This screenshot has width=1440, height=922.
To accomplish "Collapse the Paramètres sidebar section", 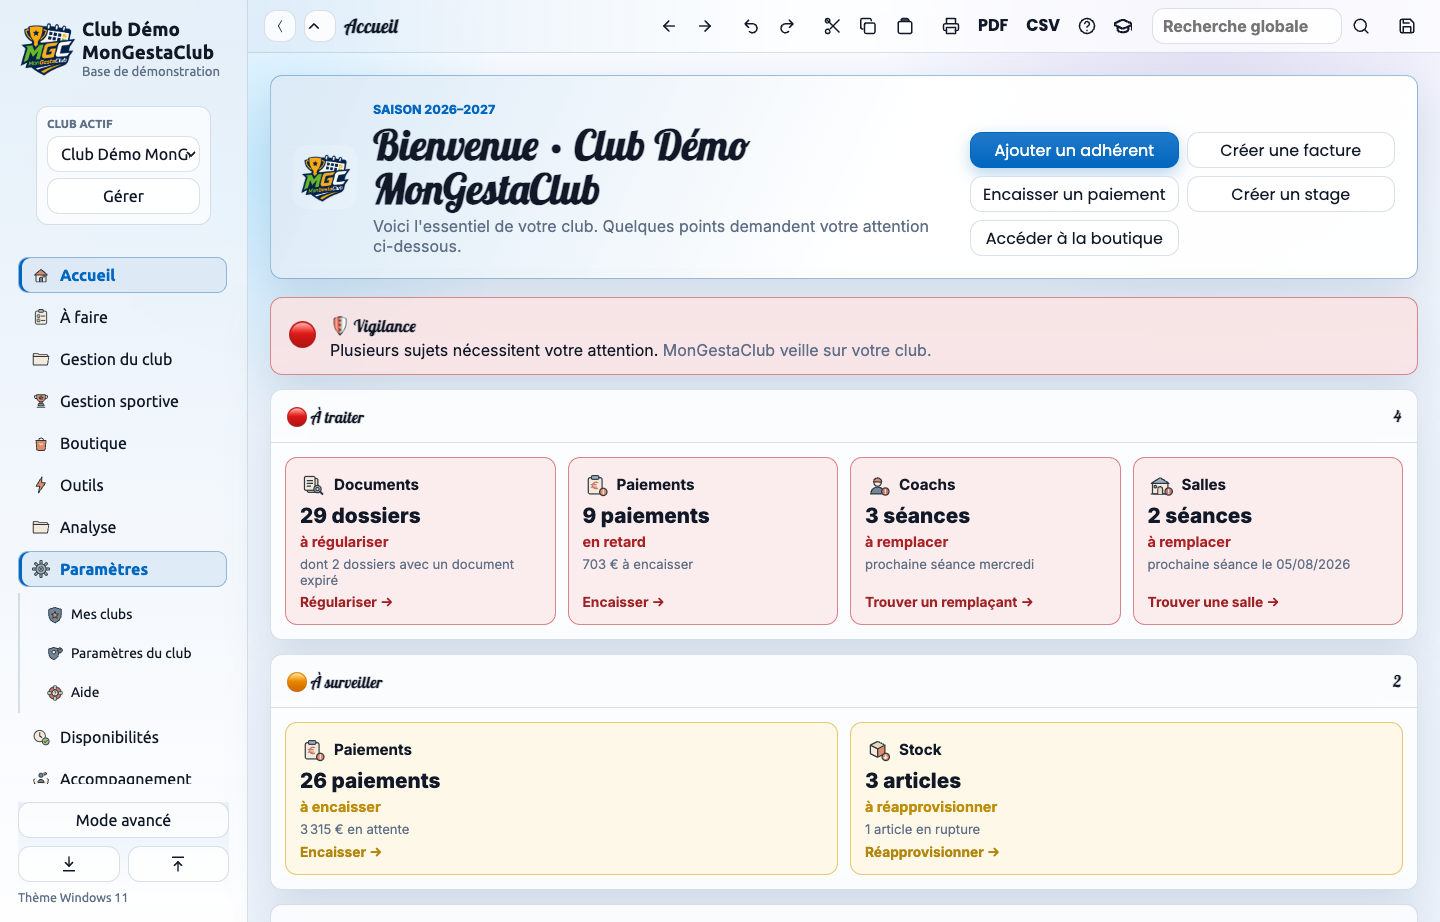I will coord(123,569).
